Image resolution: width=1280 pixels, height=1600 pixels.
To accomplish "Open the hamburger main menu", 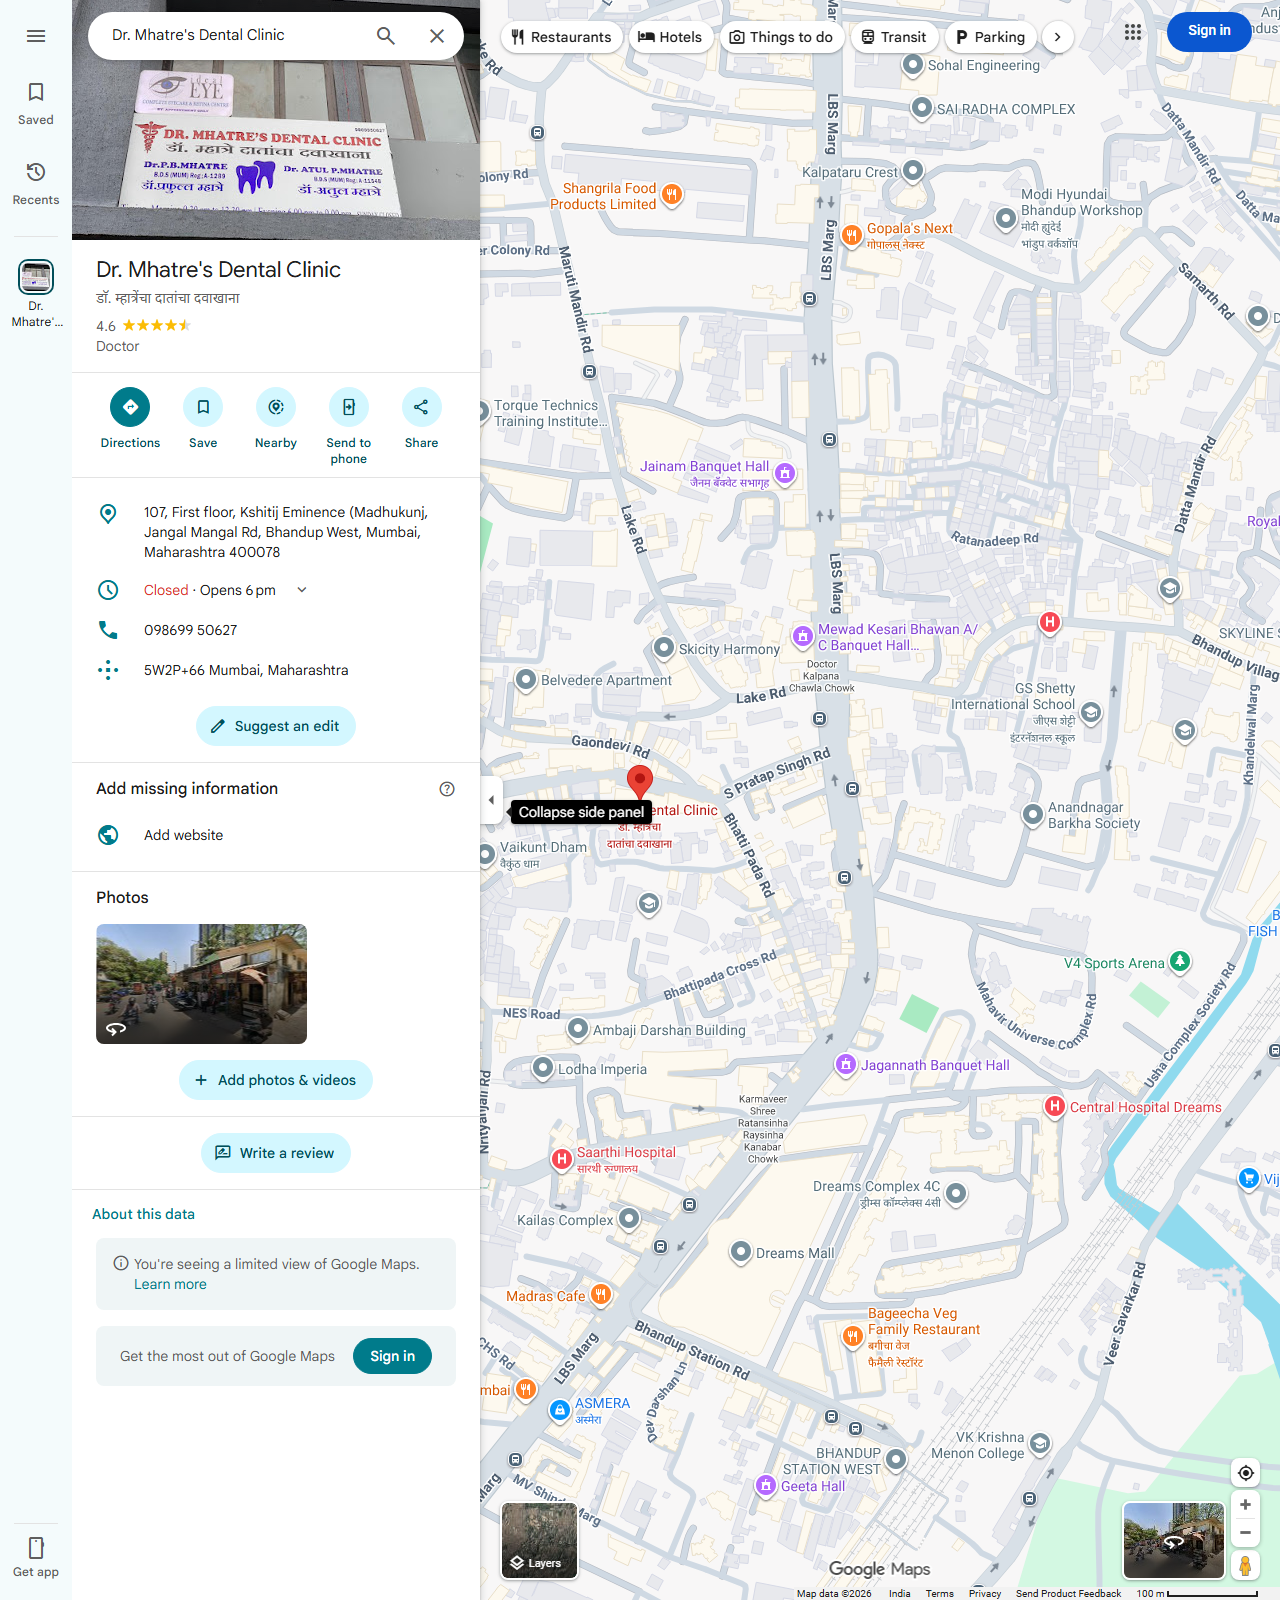I will coord(36,36).
